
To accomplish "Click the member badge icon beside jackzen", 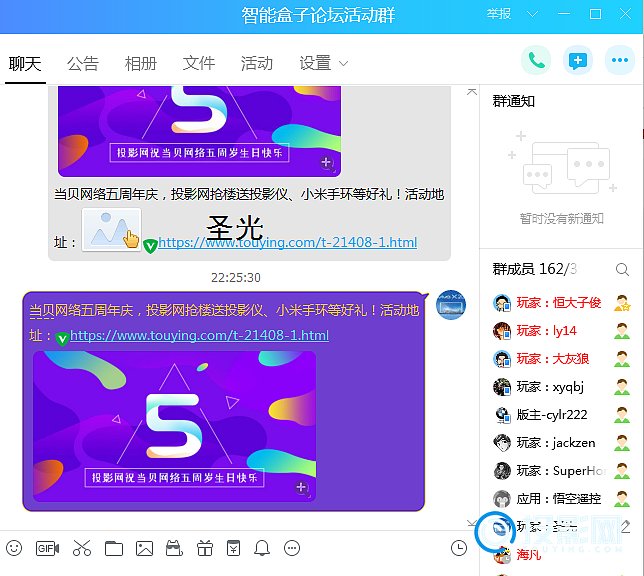I will coord(622,442).
